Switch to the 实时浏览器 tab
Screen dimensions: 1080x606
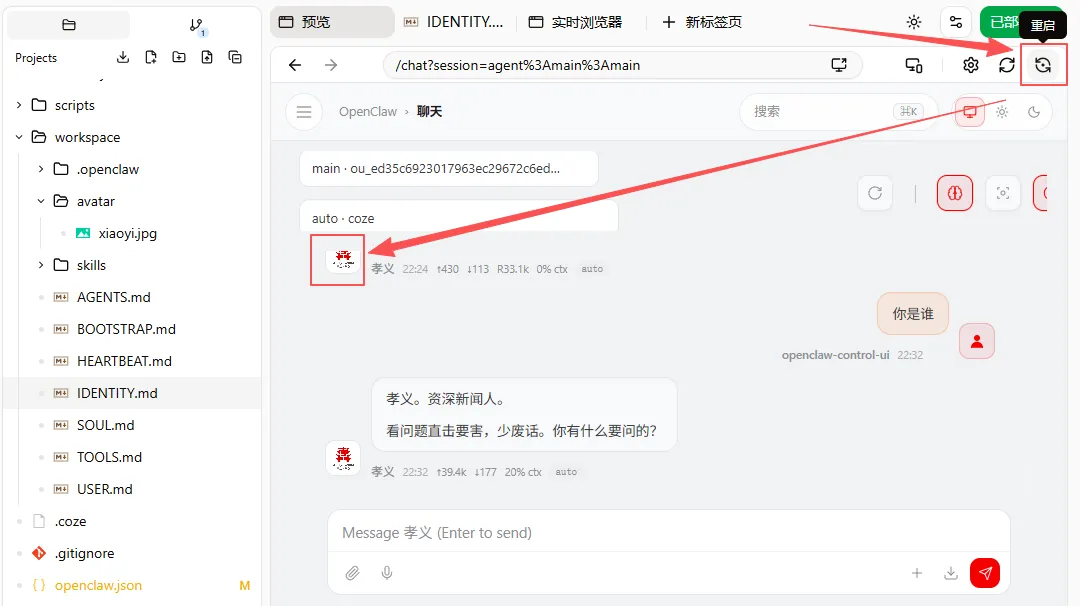576,22
